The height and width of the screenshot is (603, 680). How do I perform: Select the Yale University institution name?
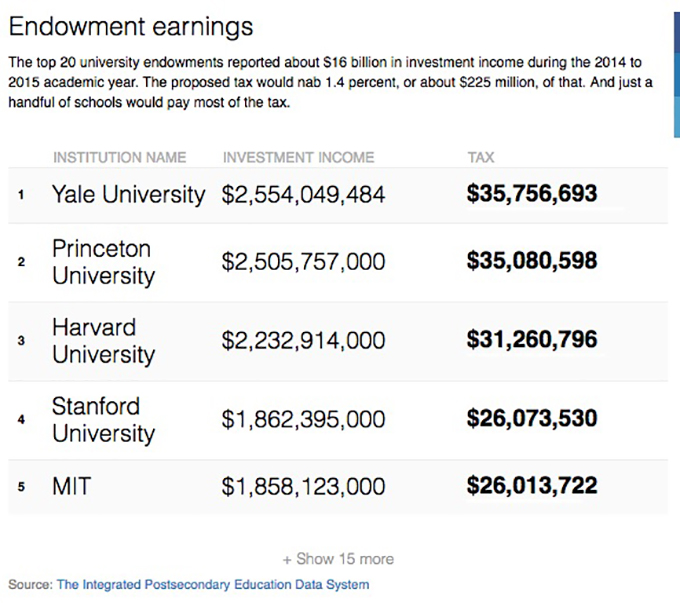pos(128,195)
